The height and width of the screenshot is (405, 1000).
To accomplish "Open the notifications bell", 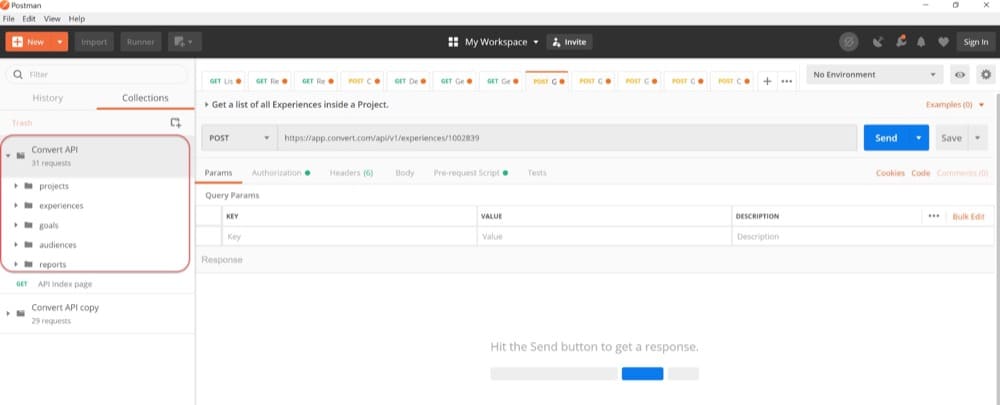I will click(921, 42).
